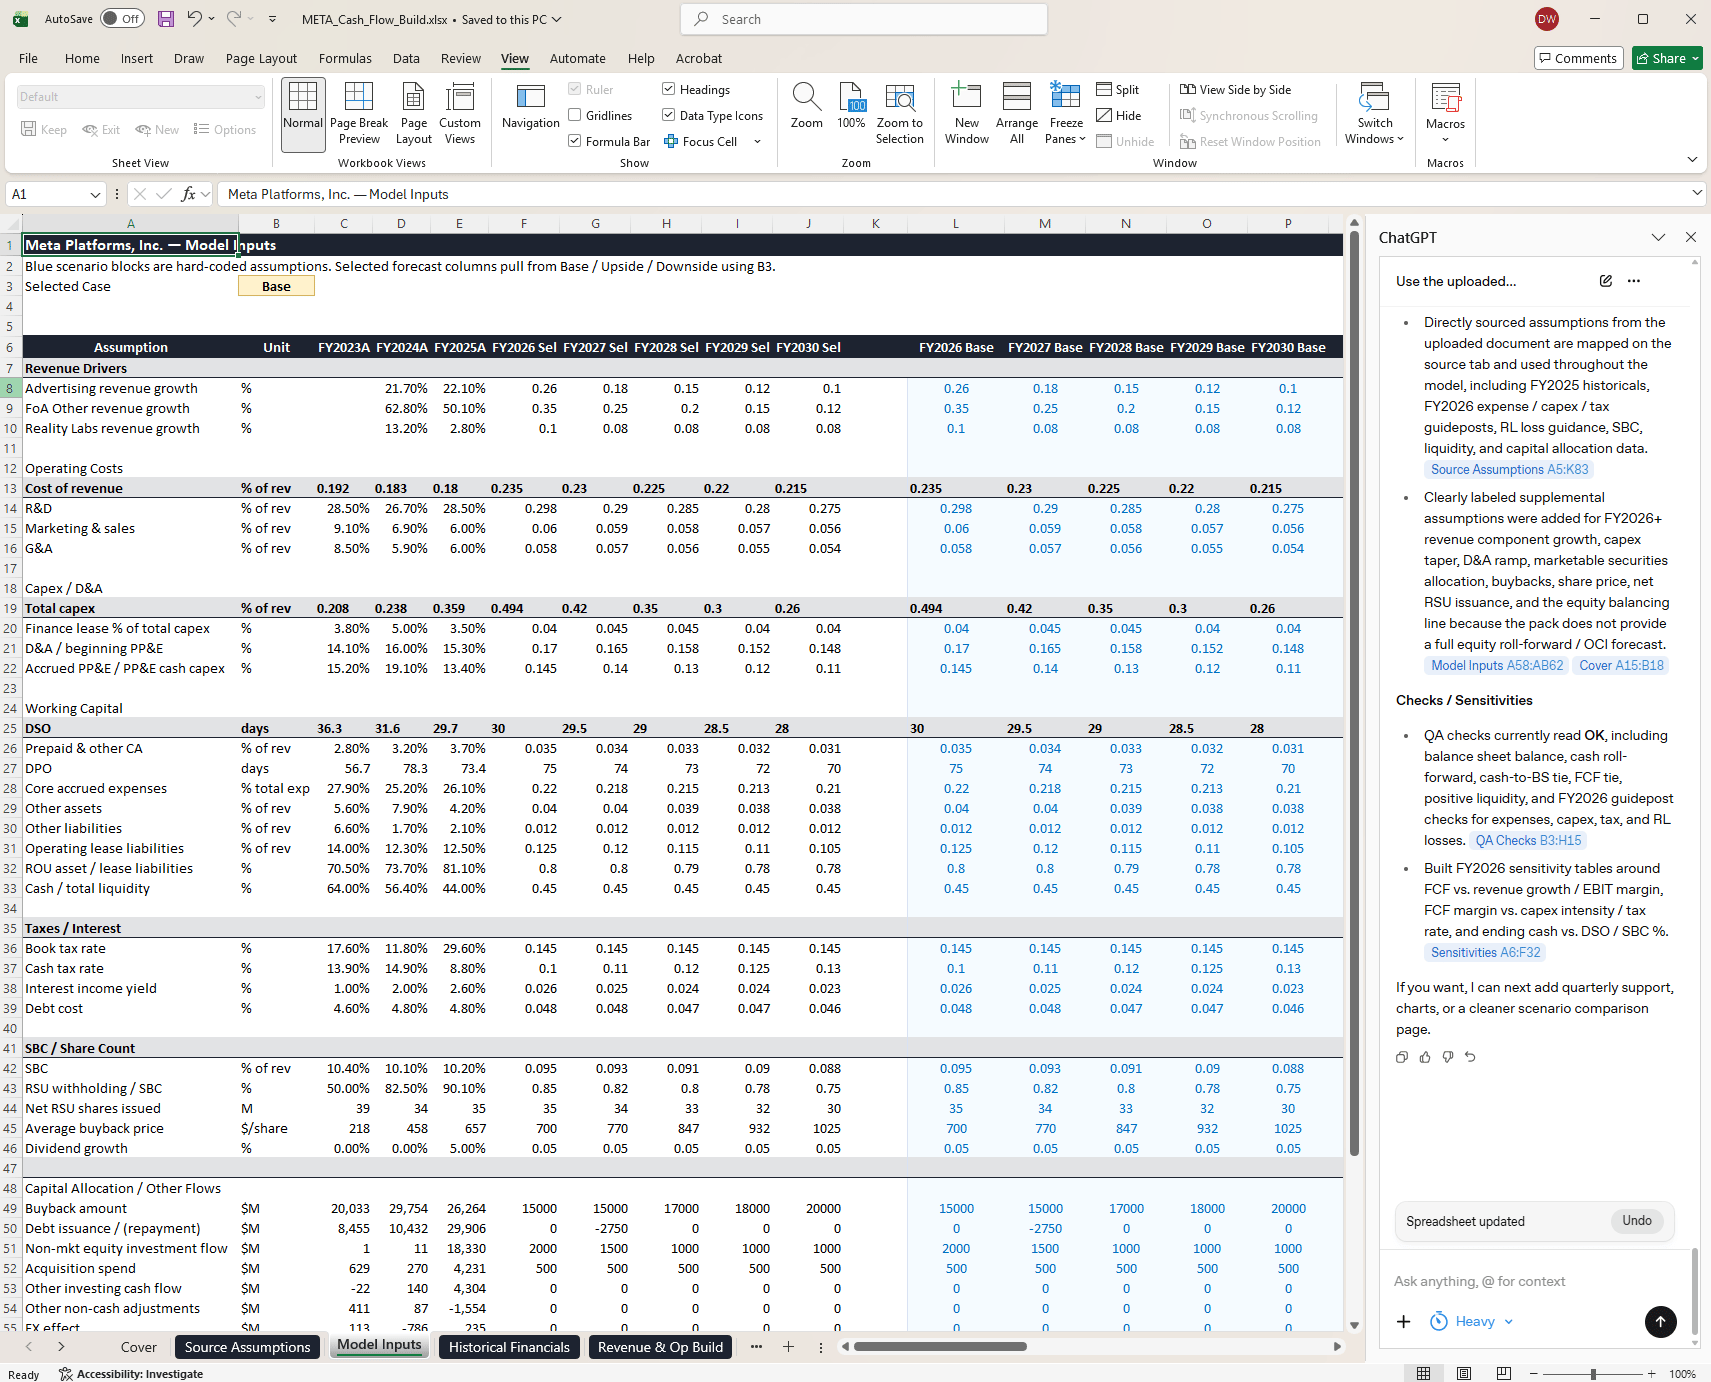Open Share button dropdown
Screen dimensions: 1711x1382
click(x=1695, y=59)
